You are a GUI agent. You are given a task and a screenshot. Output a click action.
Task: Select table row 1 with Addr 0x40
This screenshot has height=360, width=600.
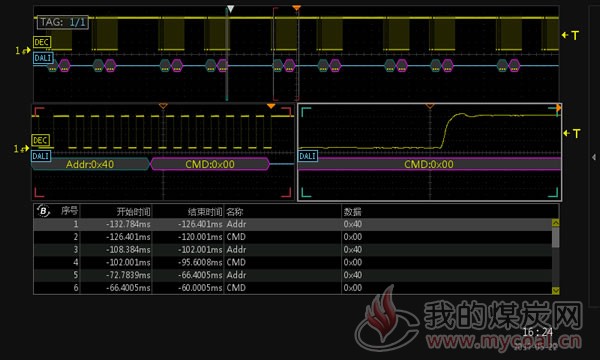pos(293,224)
